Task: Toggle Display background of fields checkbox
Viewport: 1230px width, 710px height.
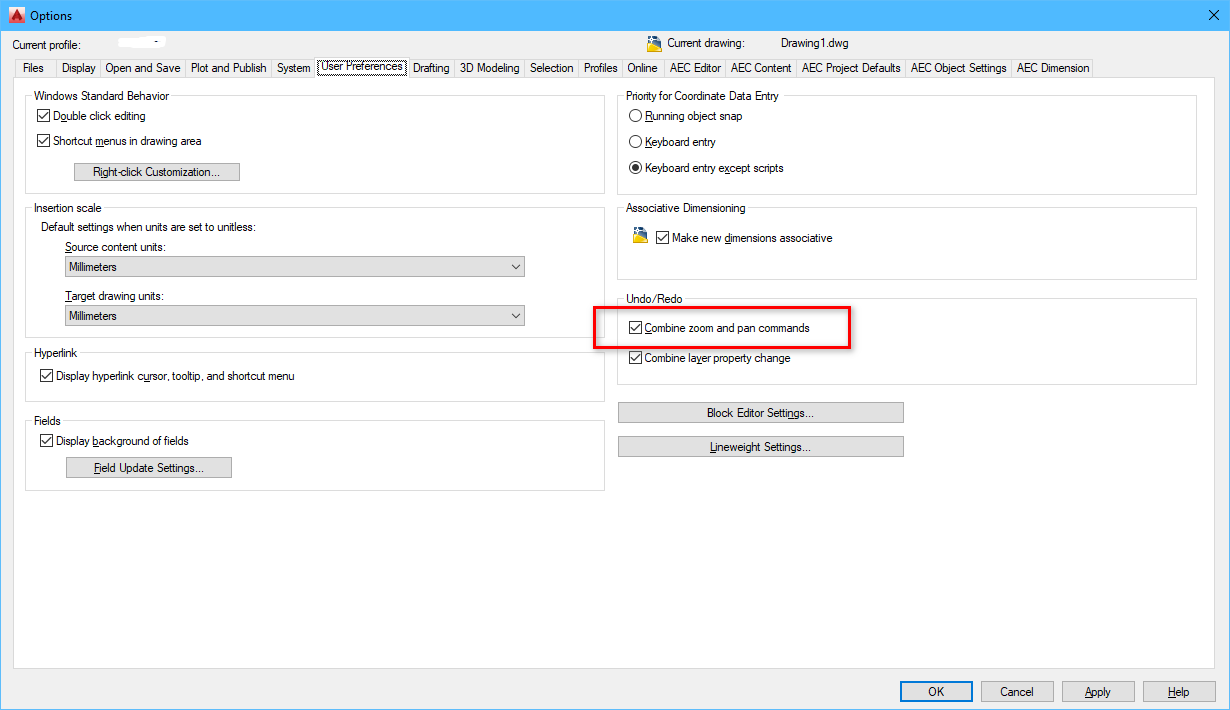Action: coord(47,441)
